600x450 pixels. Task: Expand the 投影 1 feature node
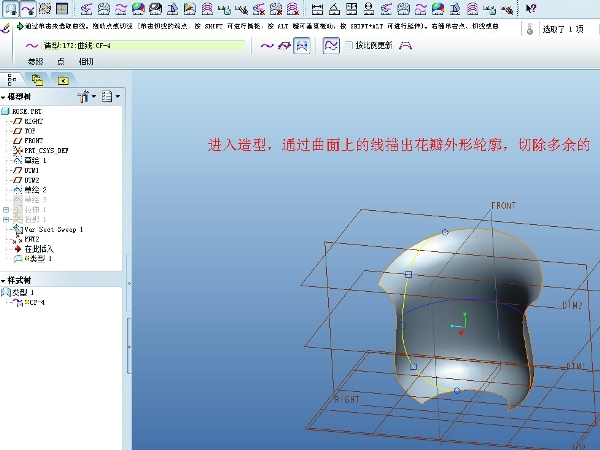7,219
